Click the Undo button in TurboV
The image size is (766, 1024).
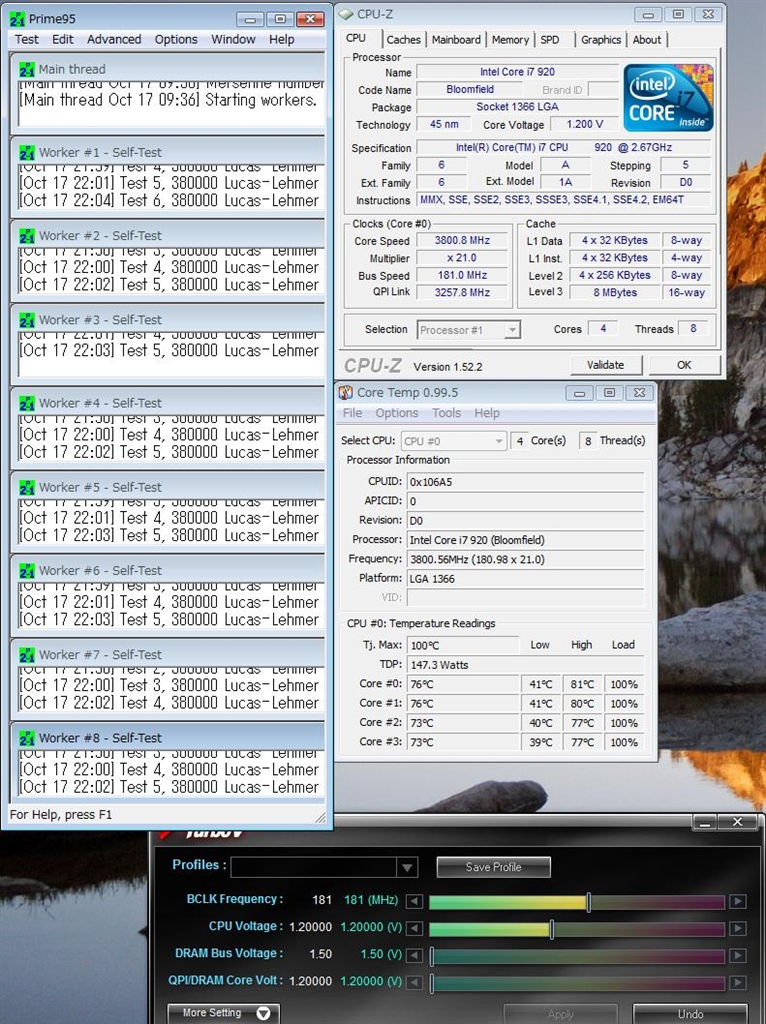690,1014
